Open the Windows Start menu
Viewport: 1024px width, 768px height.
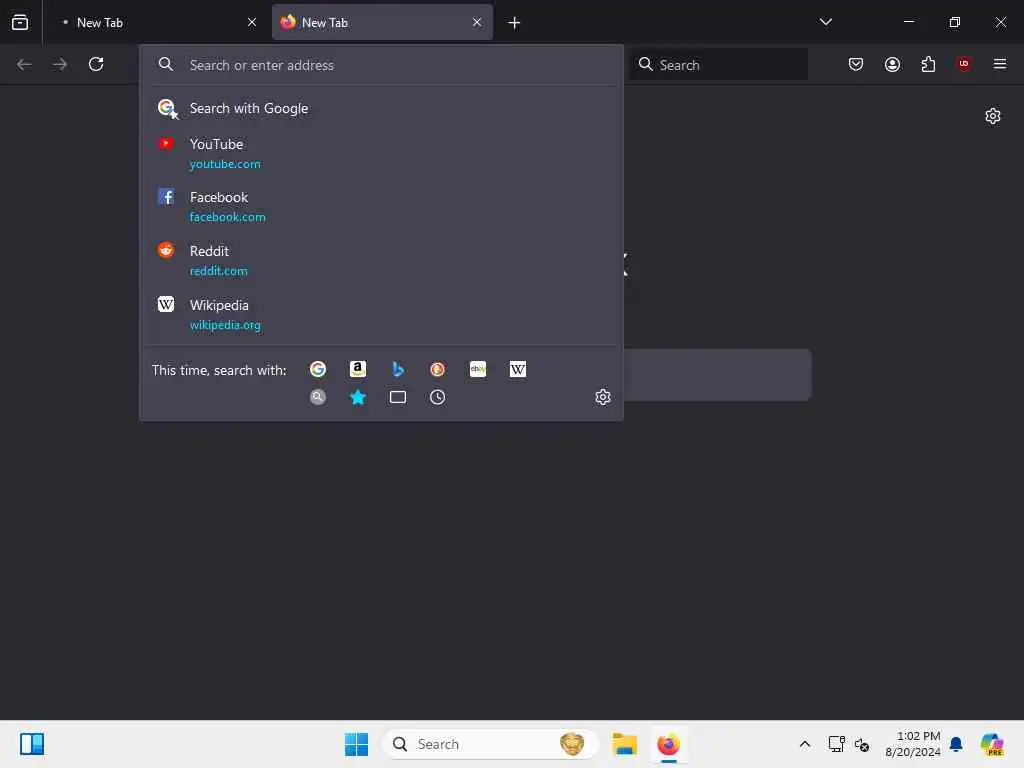[x=357, y=744]
